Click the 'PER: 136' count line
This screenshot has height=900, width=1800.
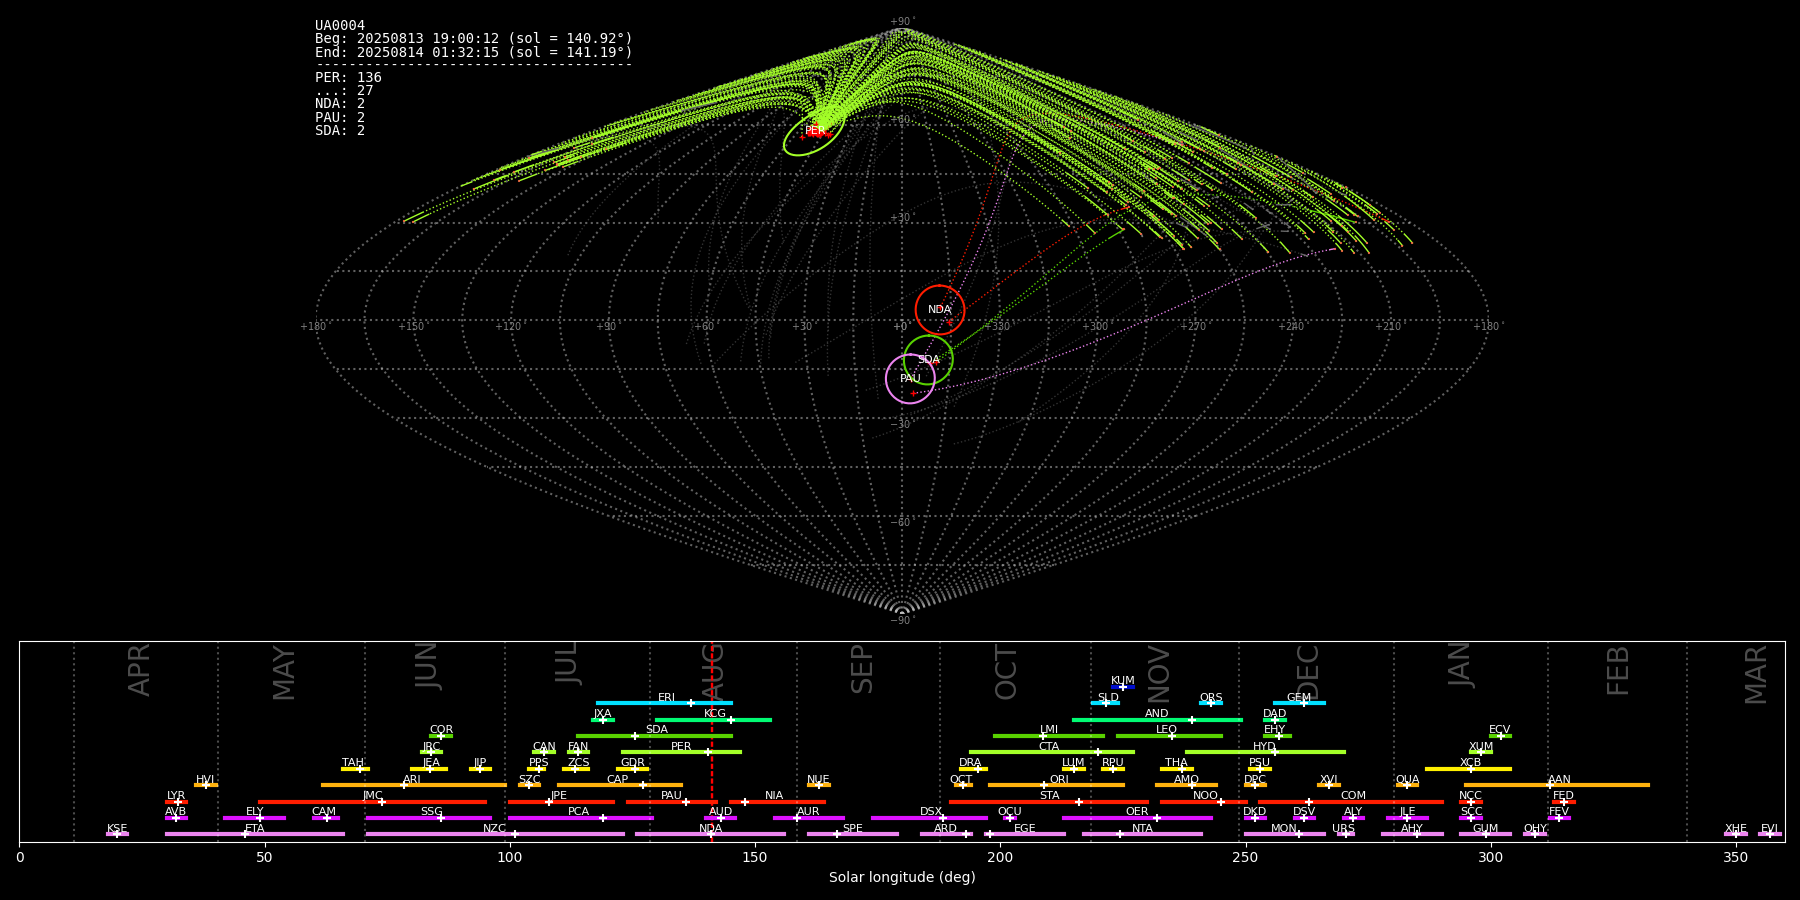[348, 78]
